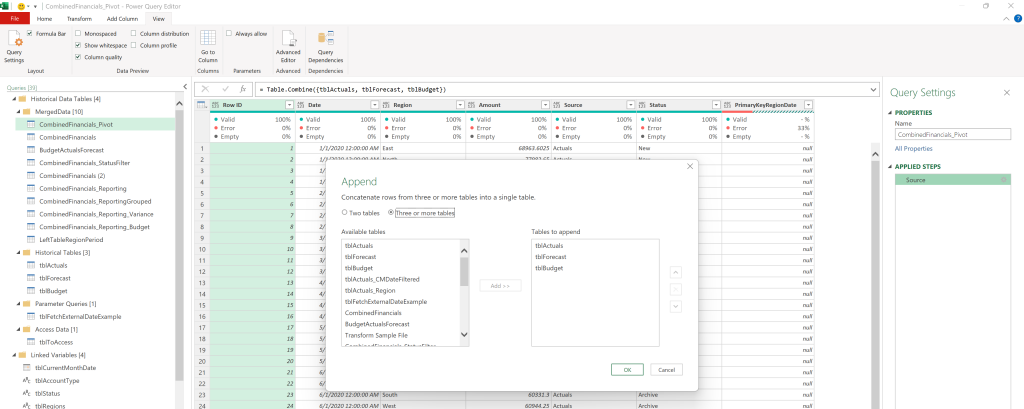Move selected table down in append list
This screenshot has height=409, width=1024.
tap(676, 306)
